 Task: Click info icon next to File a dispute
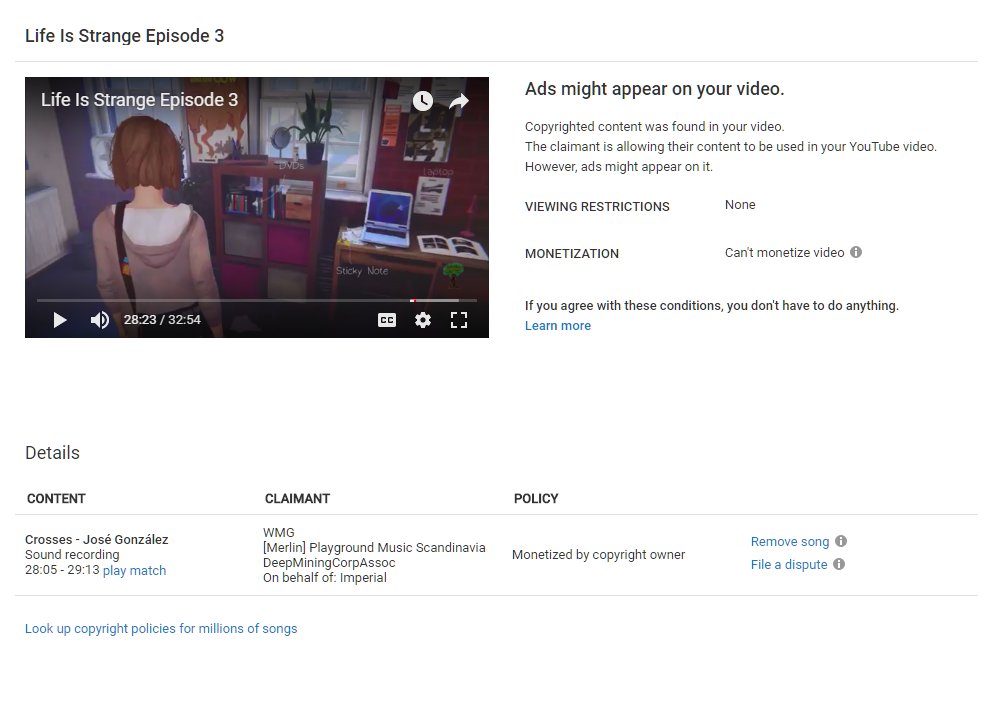coord(838,564)
